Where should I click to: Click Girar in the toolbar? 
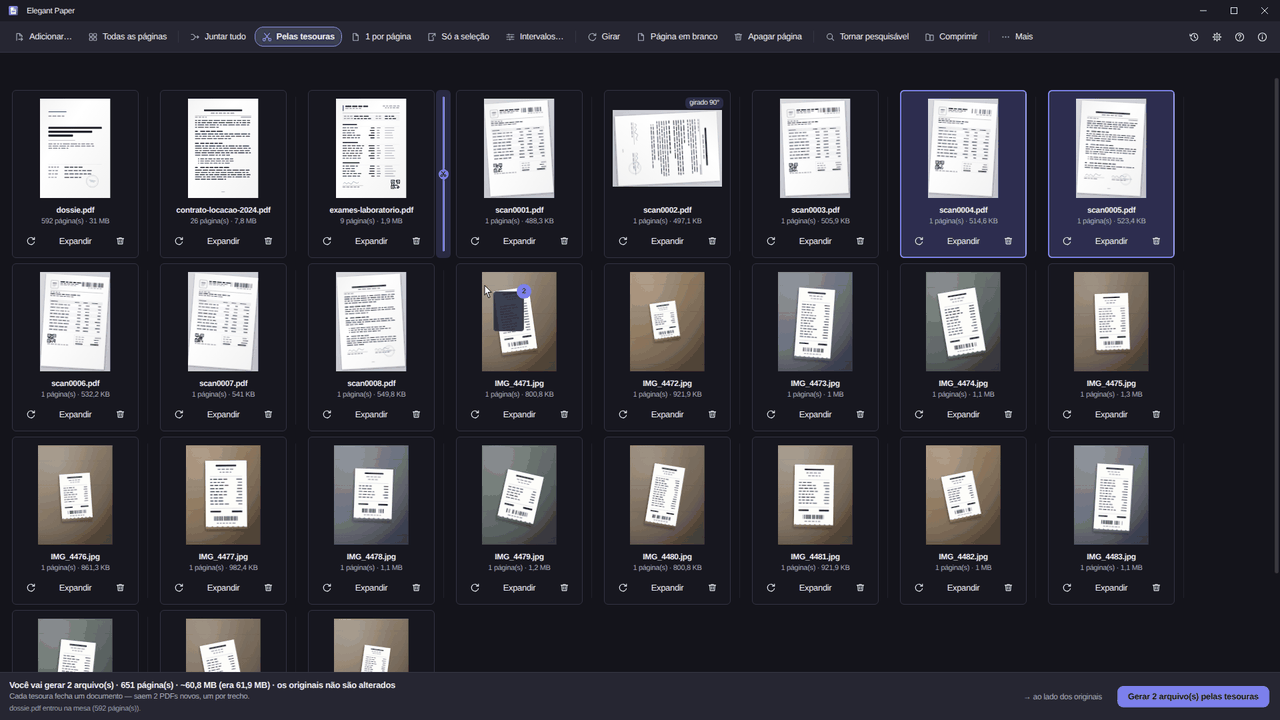[604, 37]
